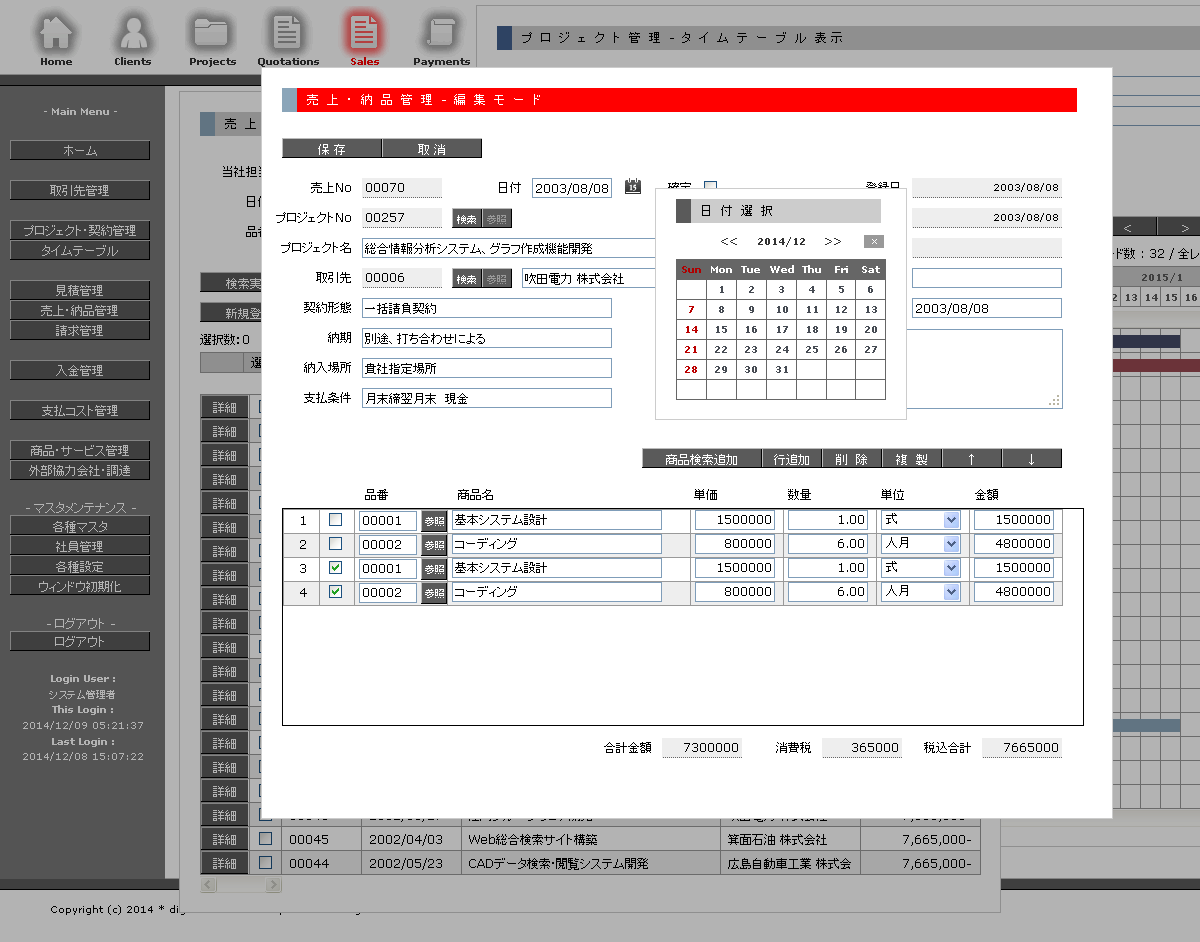This screenshot has height=942, width=1200.
Task: Select day 15 in the date picker calendar
Action: click(x=721, y=329)
